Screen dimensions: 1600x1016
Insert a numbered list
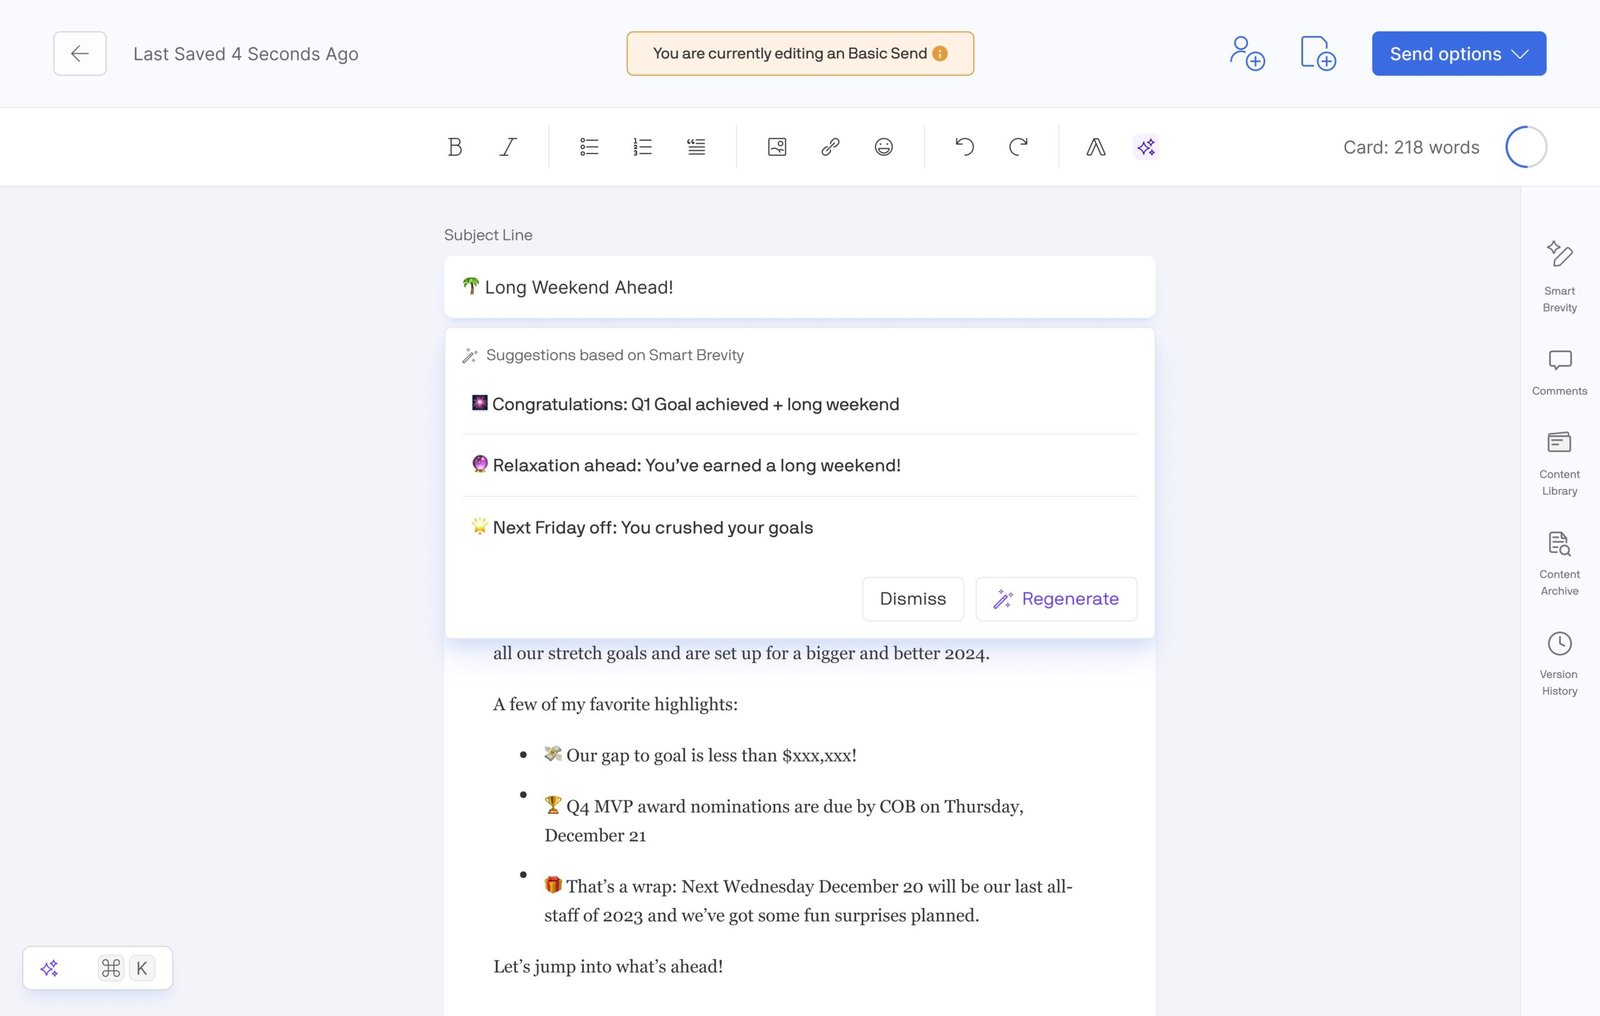coord(642,147)
